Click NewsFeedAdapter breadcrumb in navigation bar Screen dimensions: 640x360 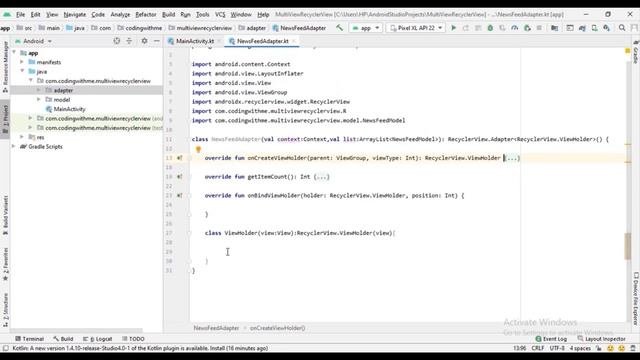(299, 28)
